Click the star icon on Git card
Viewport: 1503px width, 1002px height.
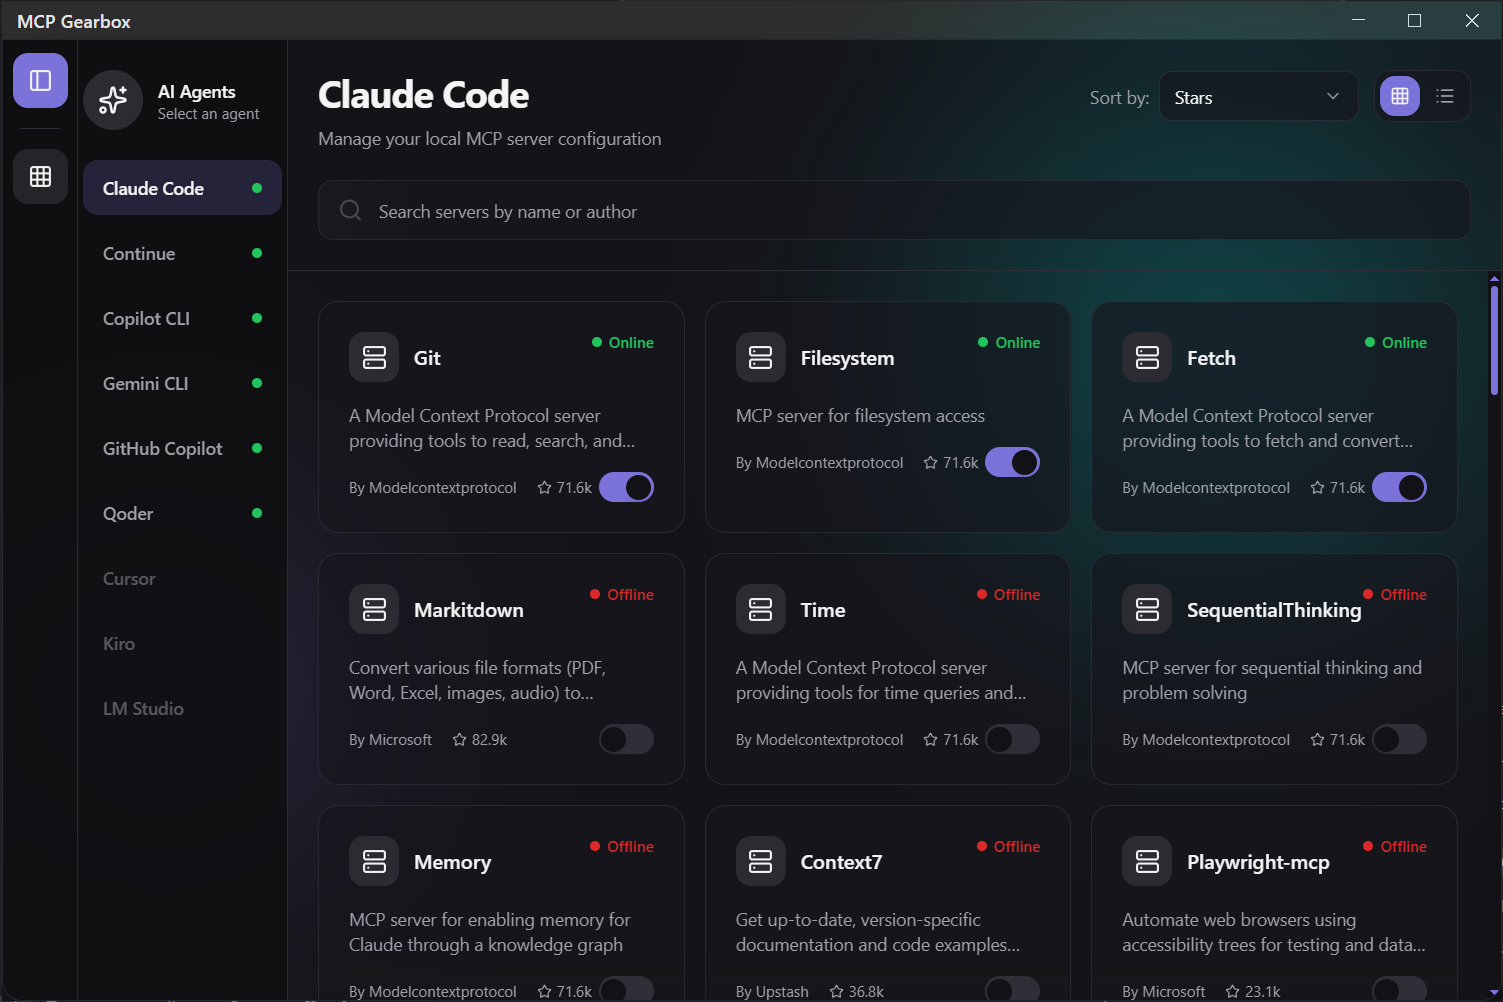click(x=545, y=488)
